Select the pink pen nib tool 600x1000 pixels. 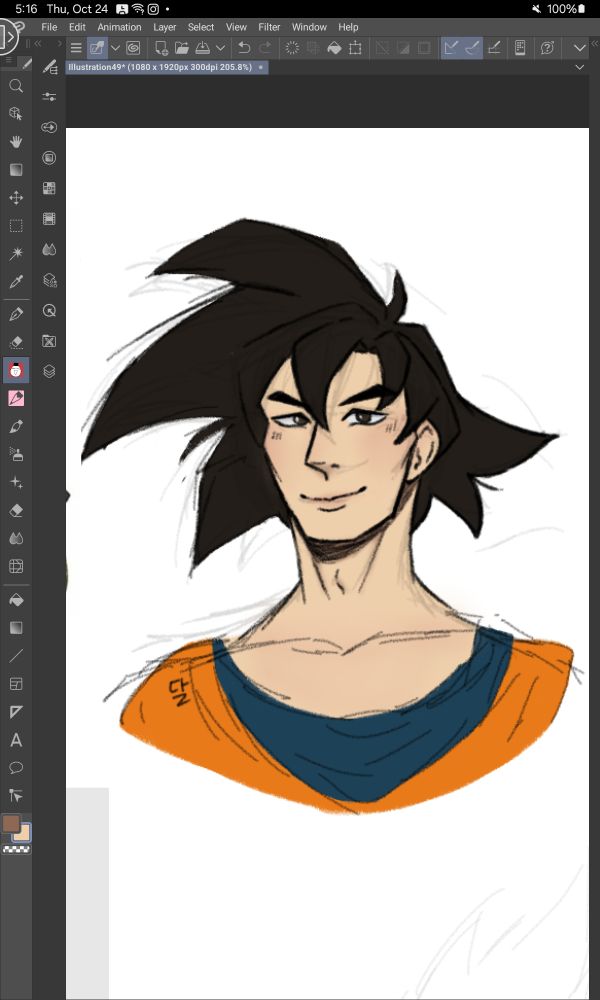click(16, 398)
